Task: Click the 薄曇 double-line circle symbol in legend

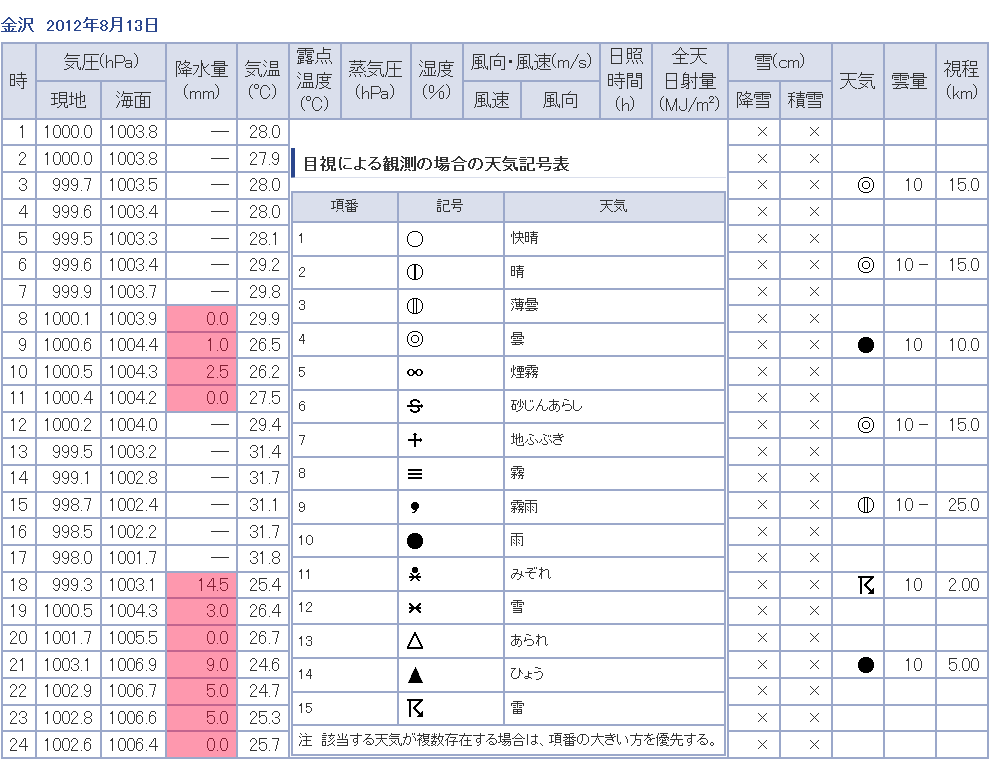Action: tap(415, 306)
